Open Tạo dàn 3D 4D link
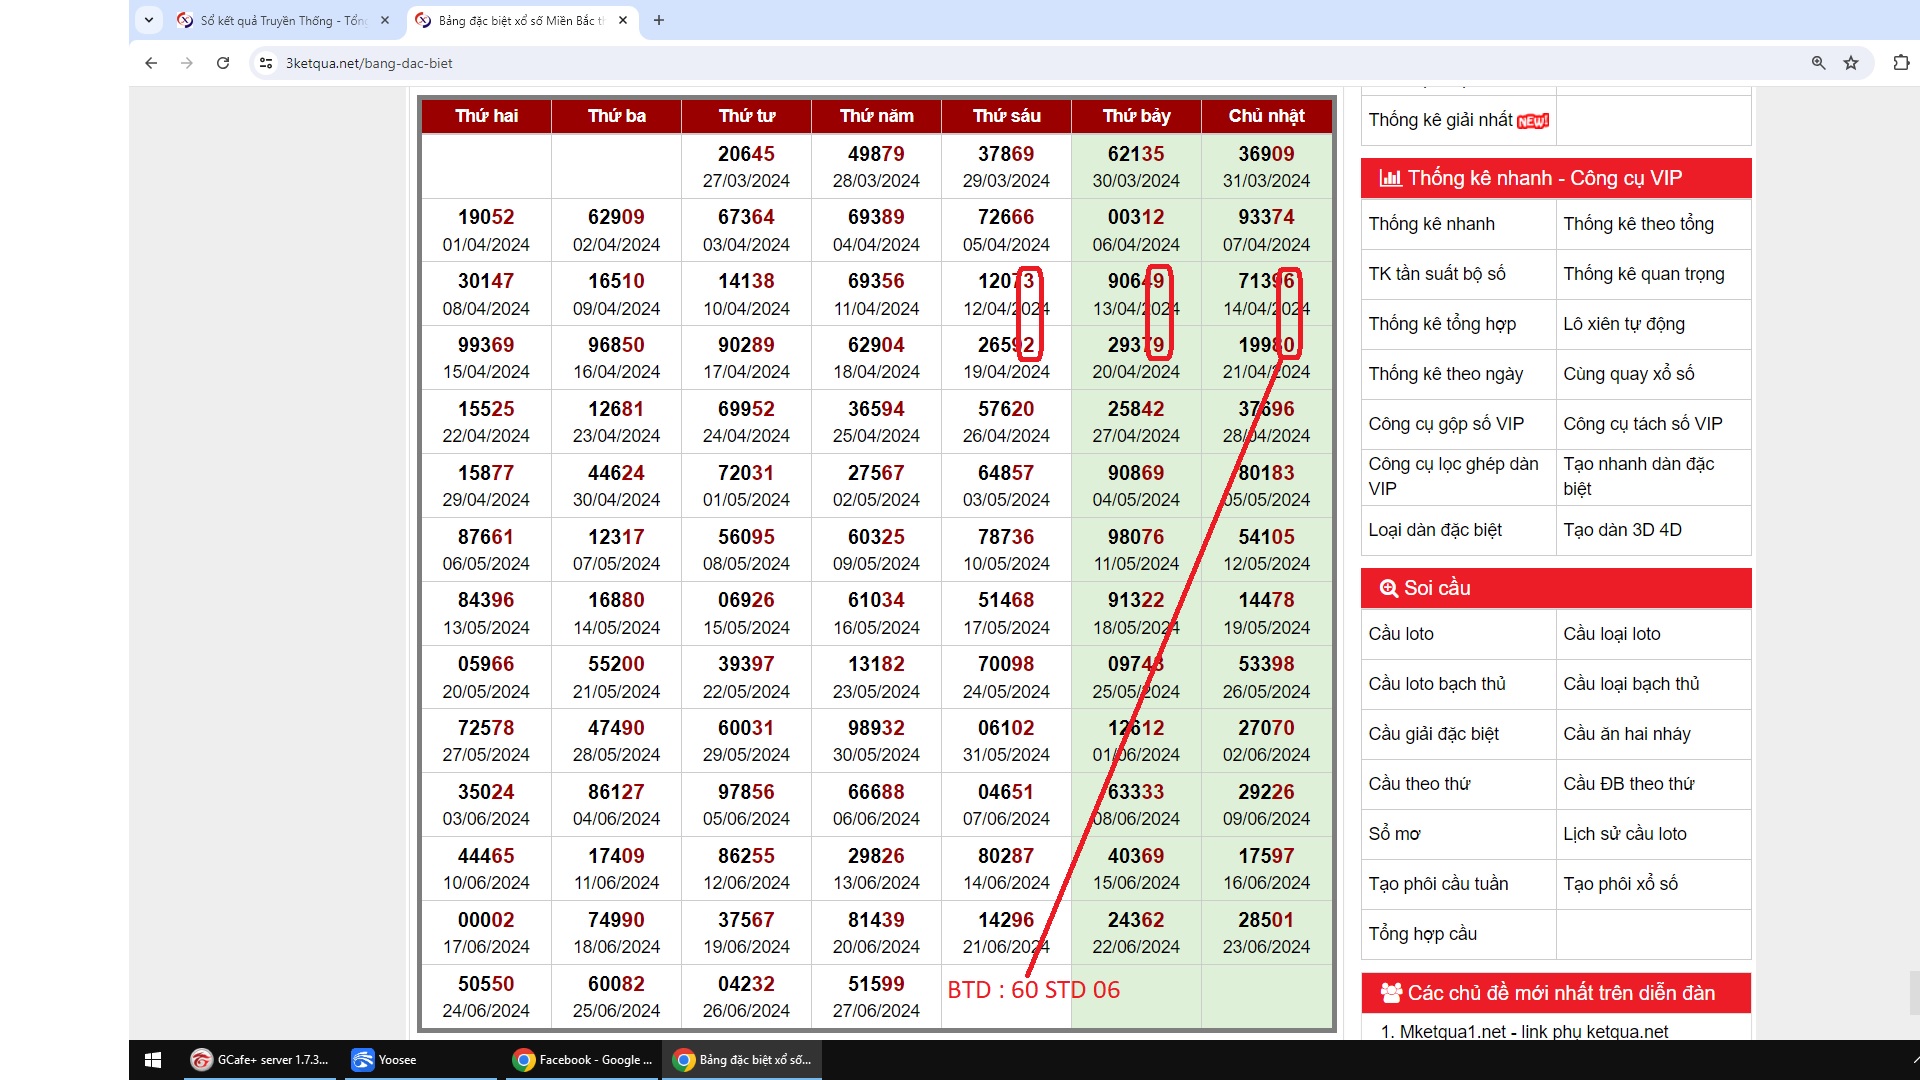Screen dimensions: 1920x1080 (1622, 530)
